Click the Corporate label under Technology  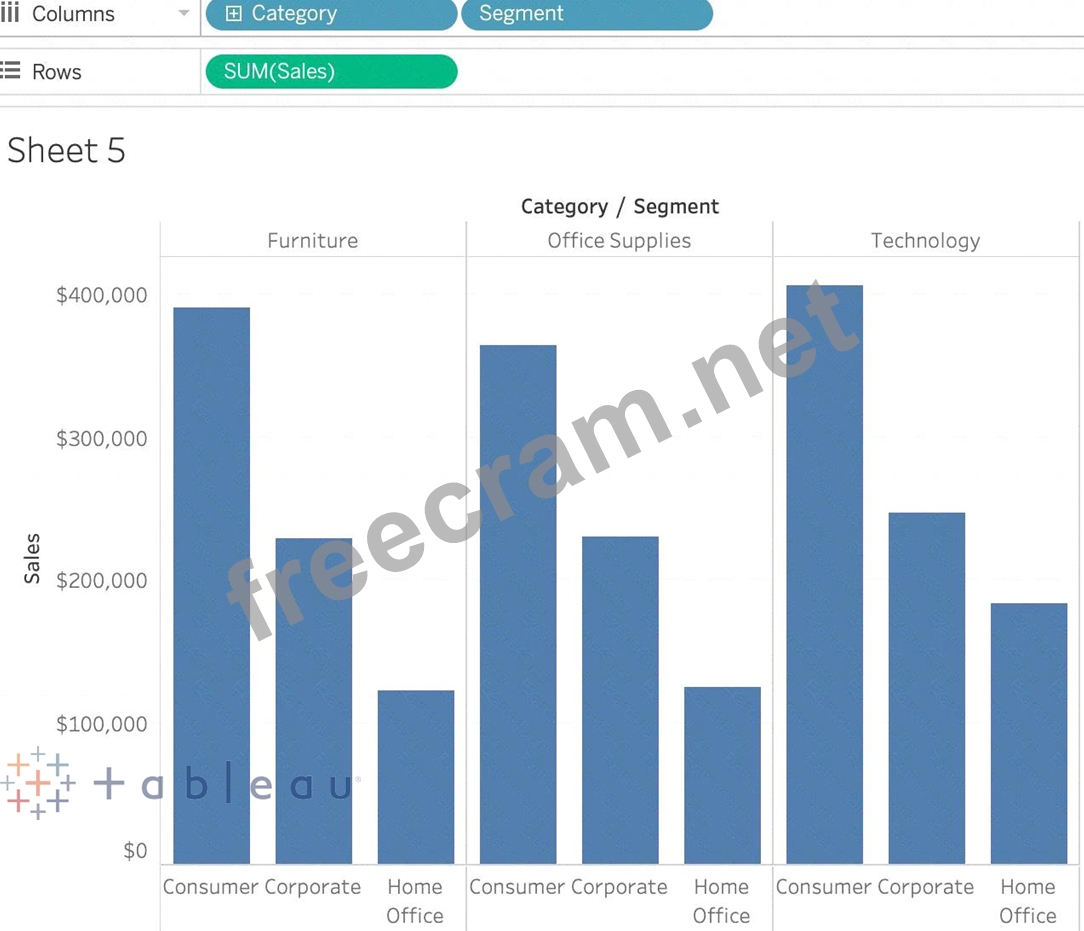pyautogui.click(x=926, y=887)
